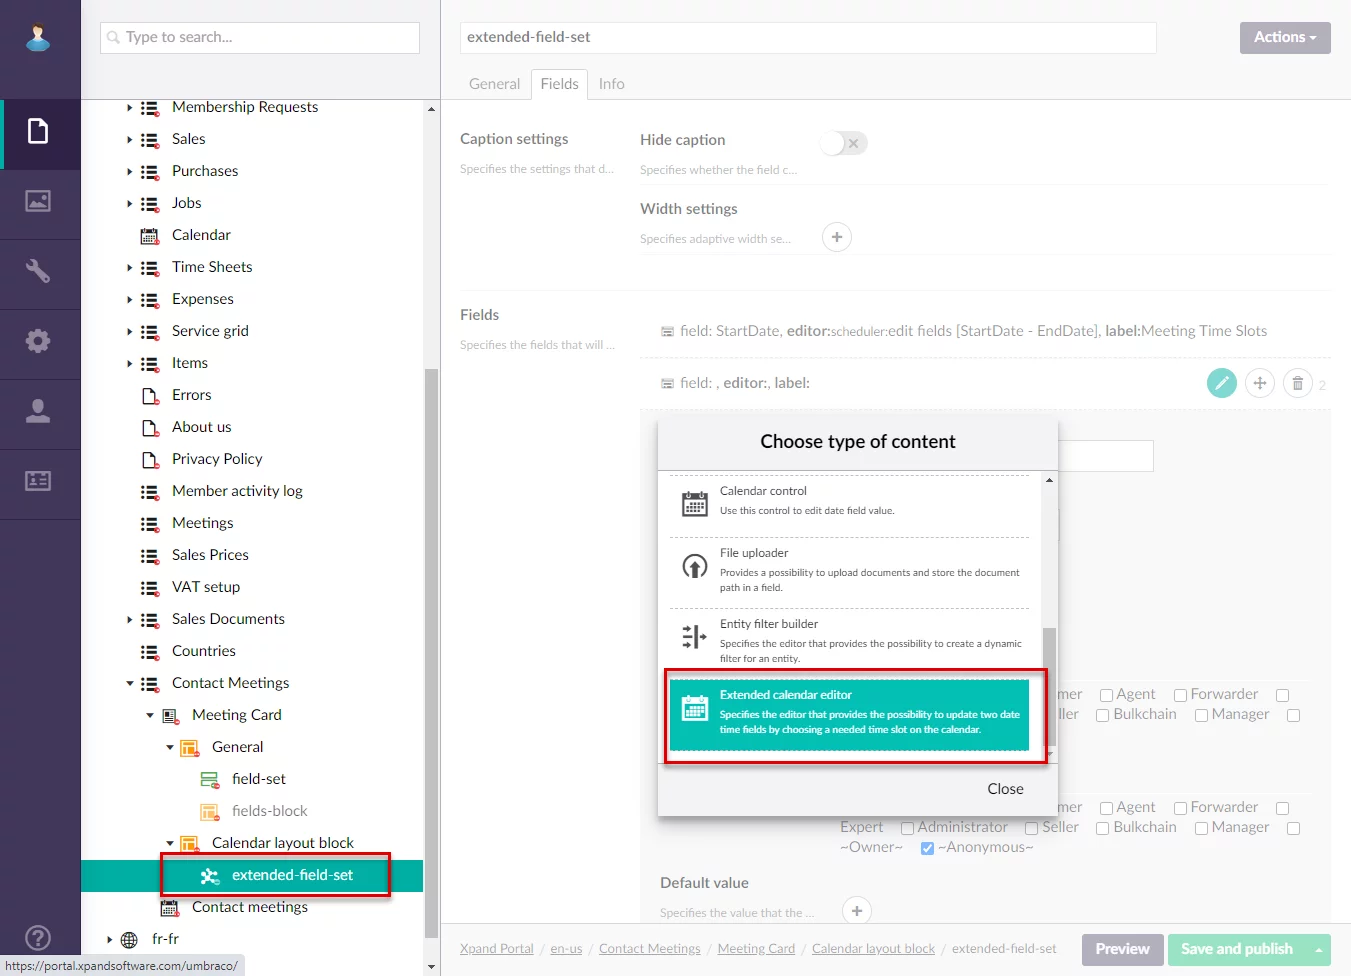
Task: Uncheck the ~Anonymous~ checkbox
Action: (927, 848)
